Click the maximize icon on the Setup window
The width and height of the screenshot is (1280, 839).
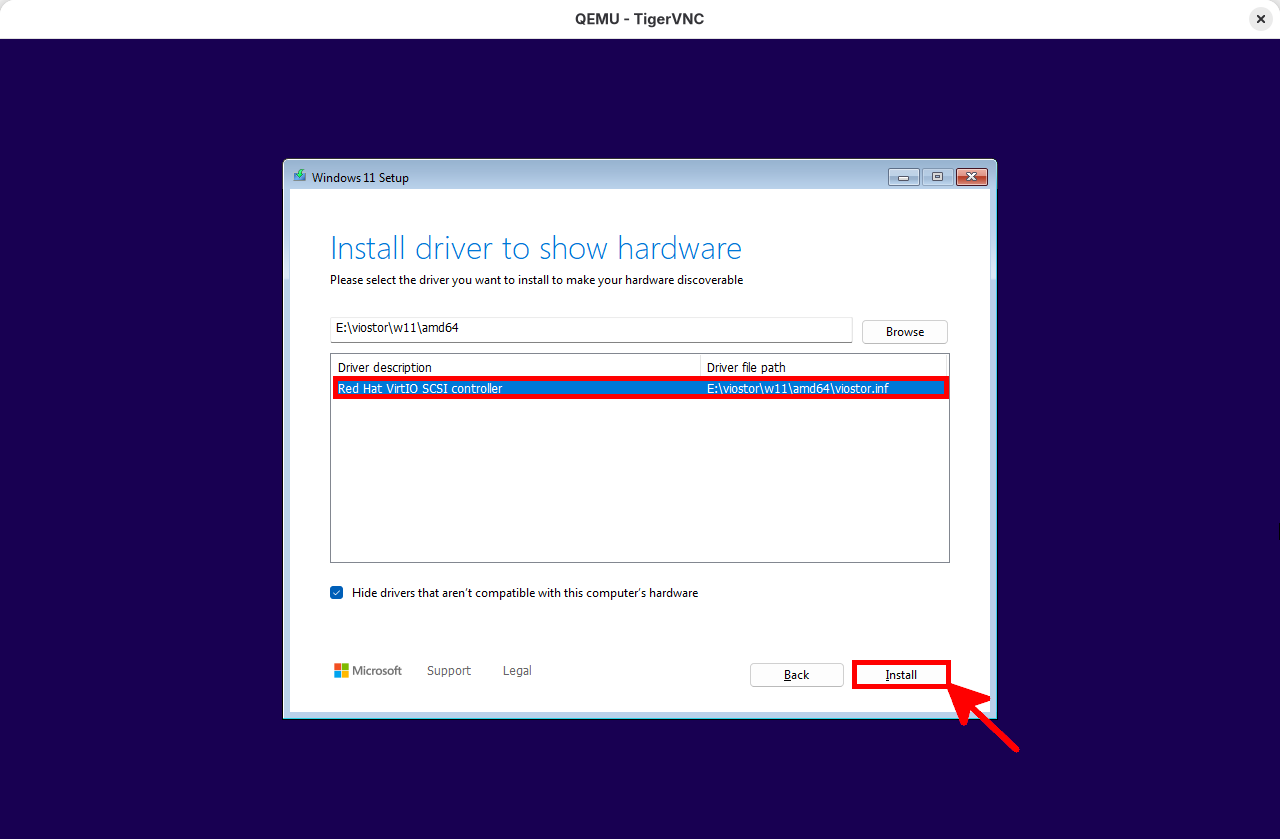click(937, 176)
